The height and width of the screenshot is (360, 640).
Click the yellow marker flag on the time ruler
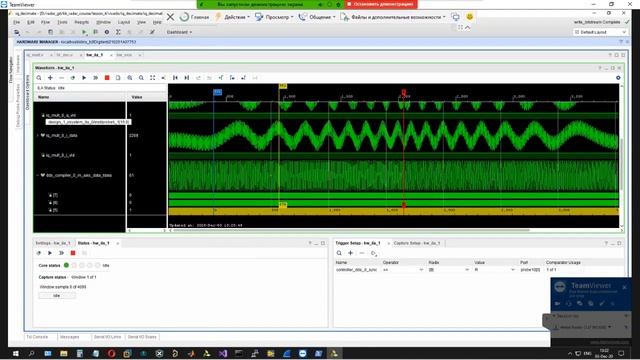pyautogui.click(x=282, y=86)
